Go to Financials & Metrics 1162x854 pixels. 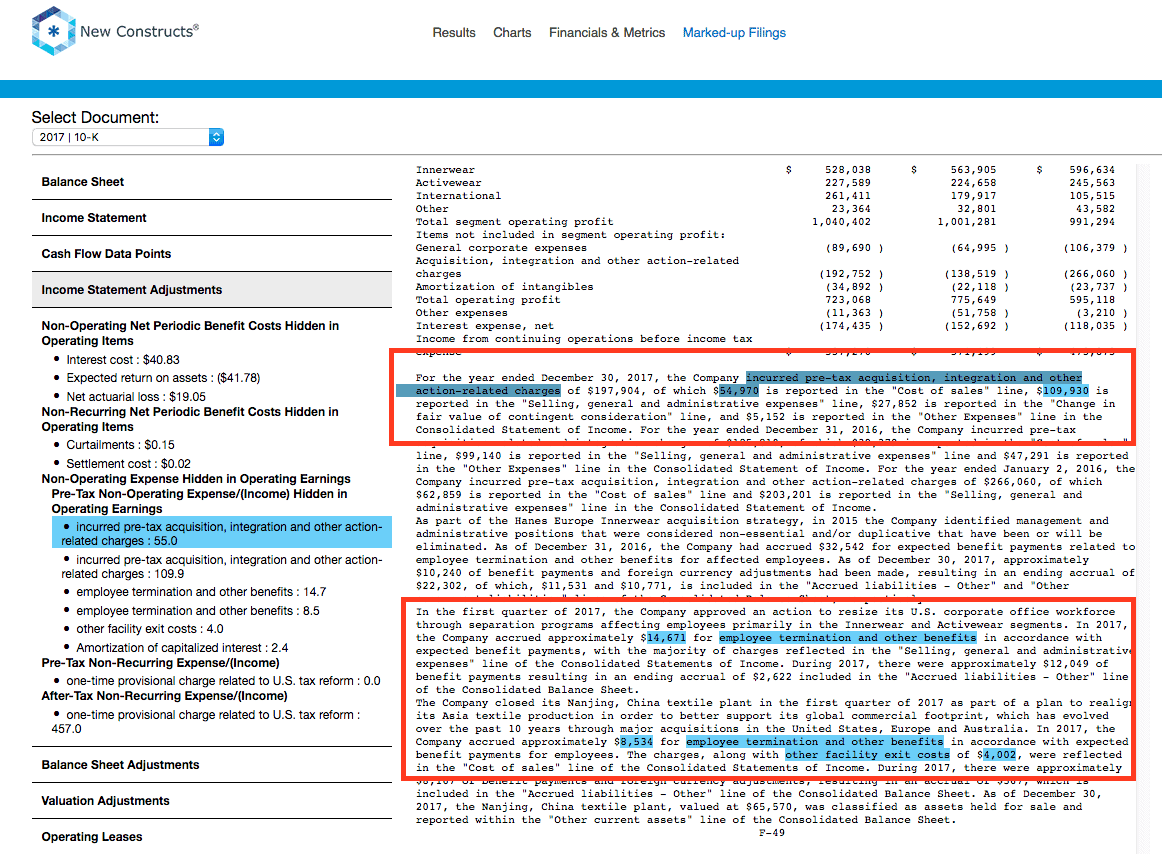(607, 33)
